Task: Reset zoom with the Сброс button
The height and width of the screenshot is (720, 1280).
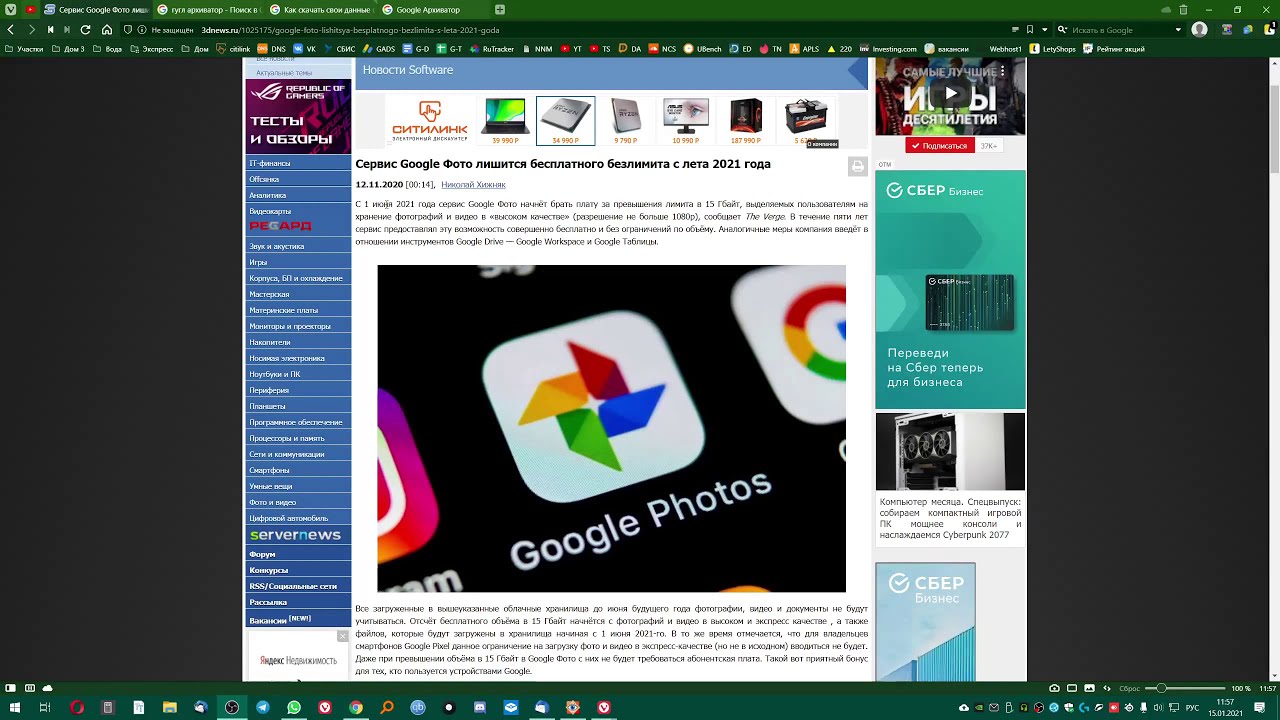Action: (1129, 688)
